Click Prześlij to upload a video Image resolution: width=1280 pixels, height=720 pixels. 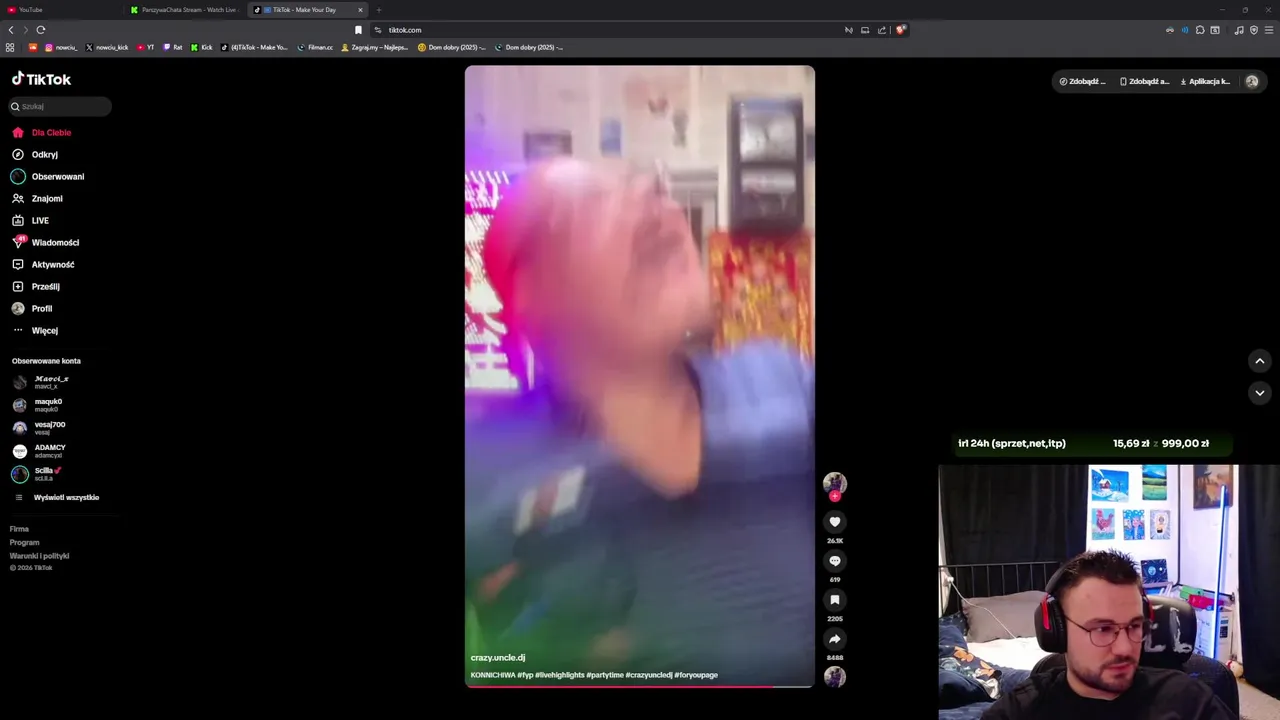tap(36, 286)
